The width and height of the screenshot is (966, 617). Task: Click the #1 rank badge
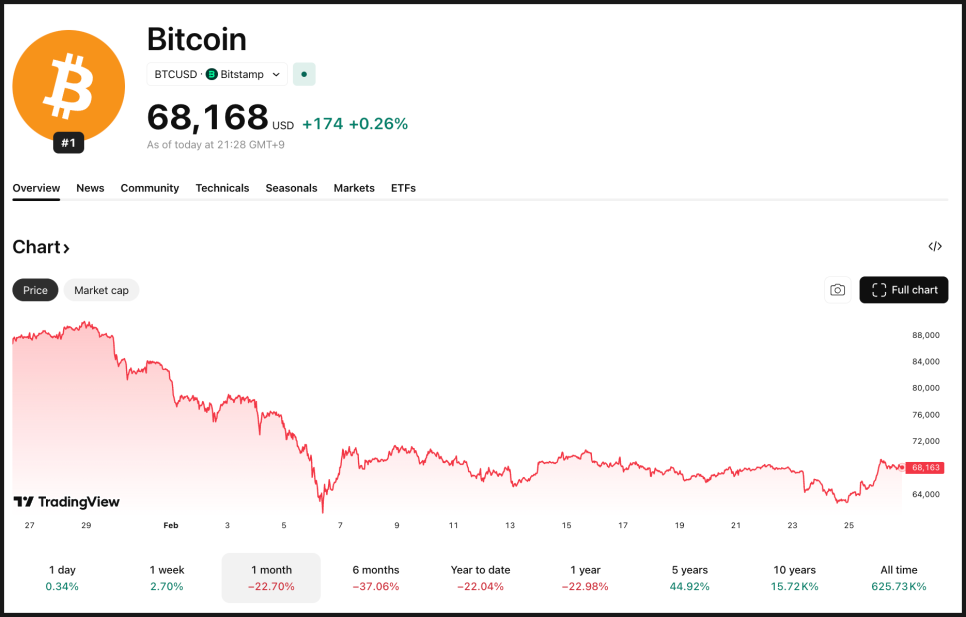point(68,143)
